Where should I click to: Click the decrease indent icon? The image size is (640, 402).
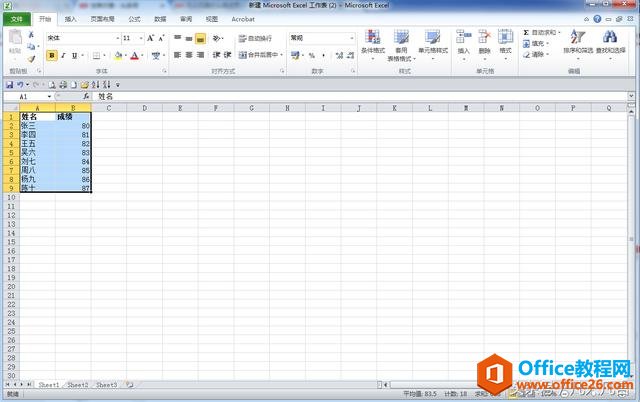[216, 55]
